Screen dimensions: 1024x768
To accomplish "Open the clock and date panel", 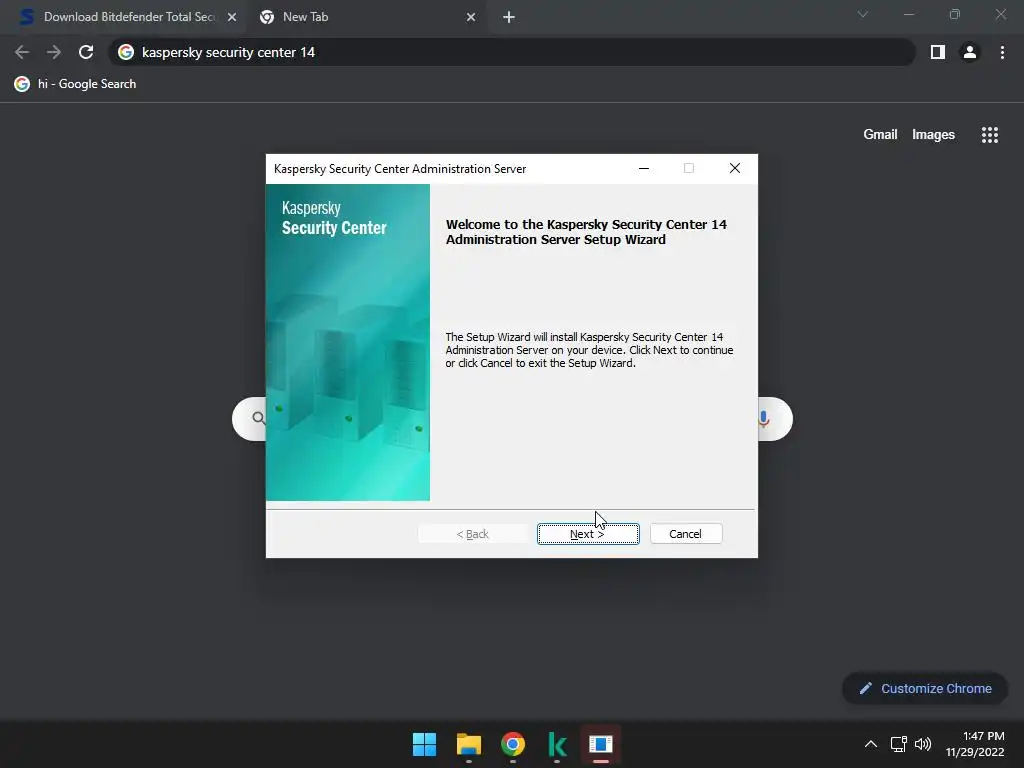I will pos(975,744).
